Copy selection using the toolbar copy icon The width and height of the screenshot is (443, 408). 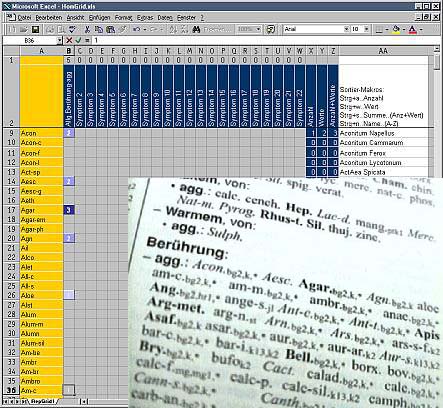click(x=98, y=29)
